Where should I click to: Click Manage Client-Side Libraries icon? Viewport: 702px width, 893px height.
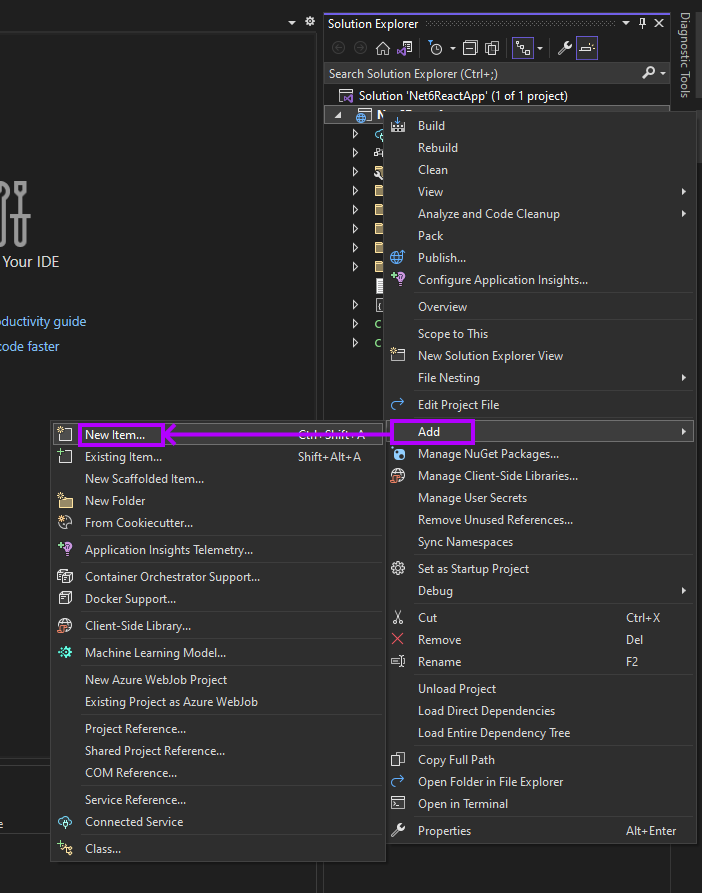(x=397, y=476)
